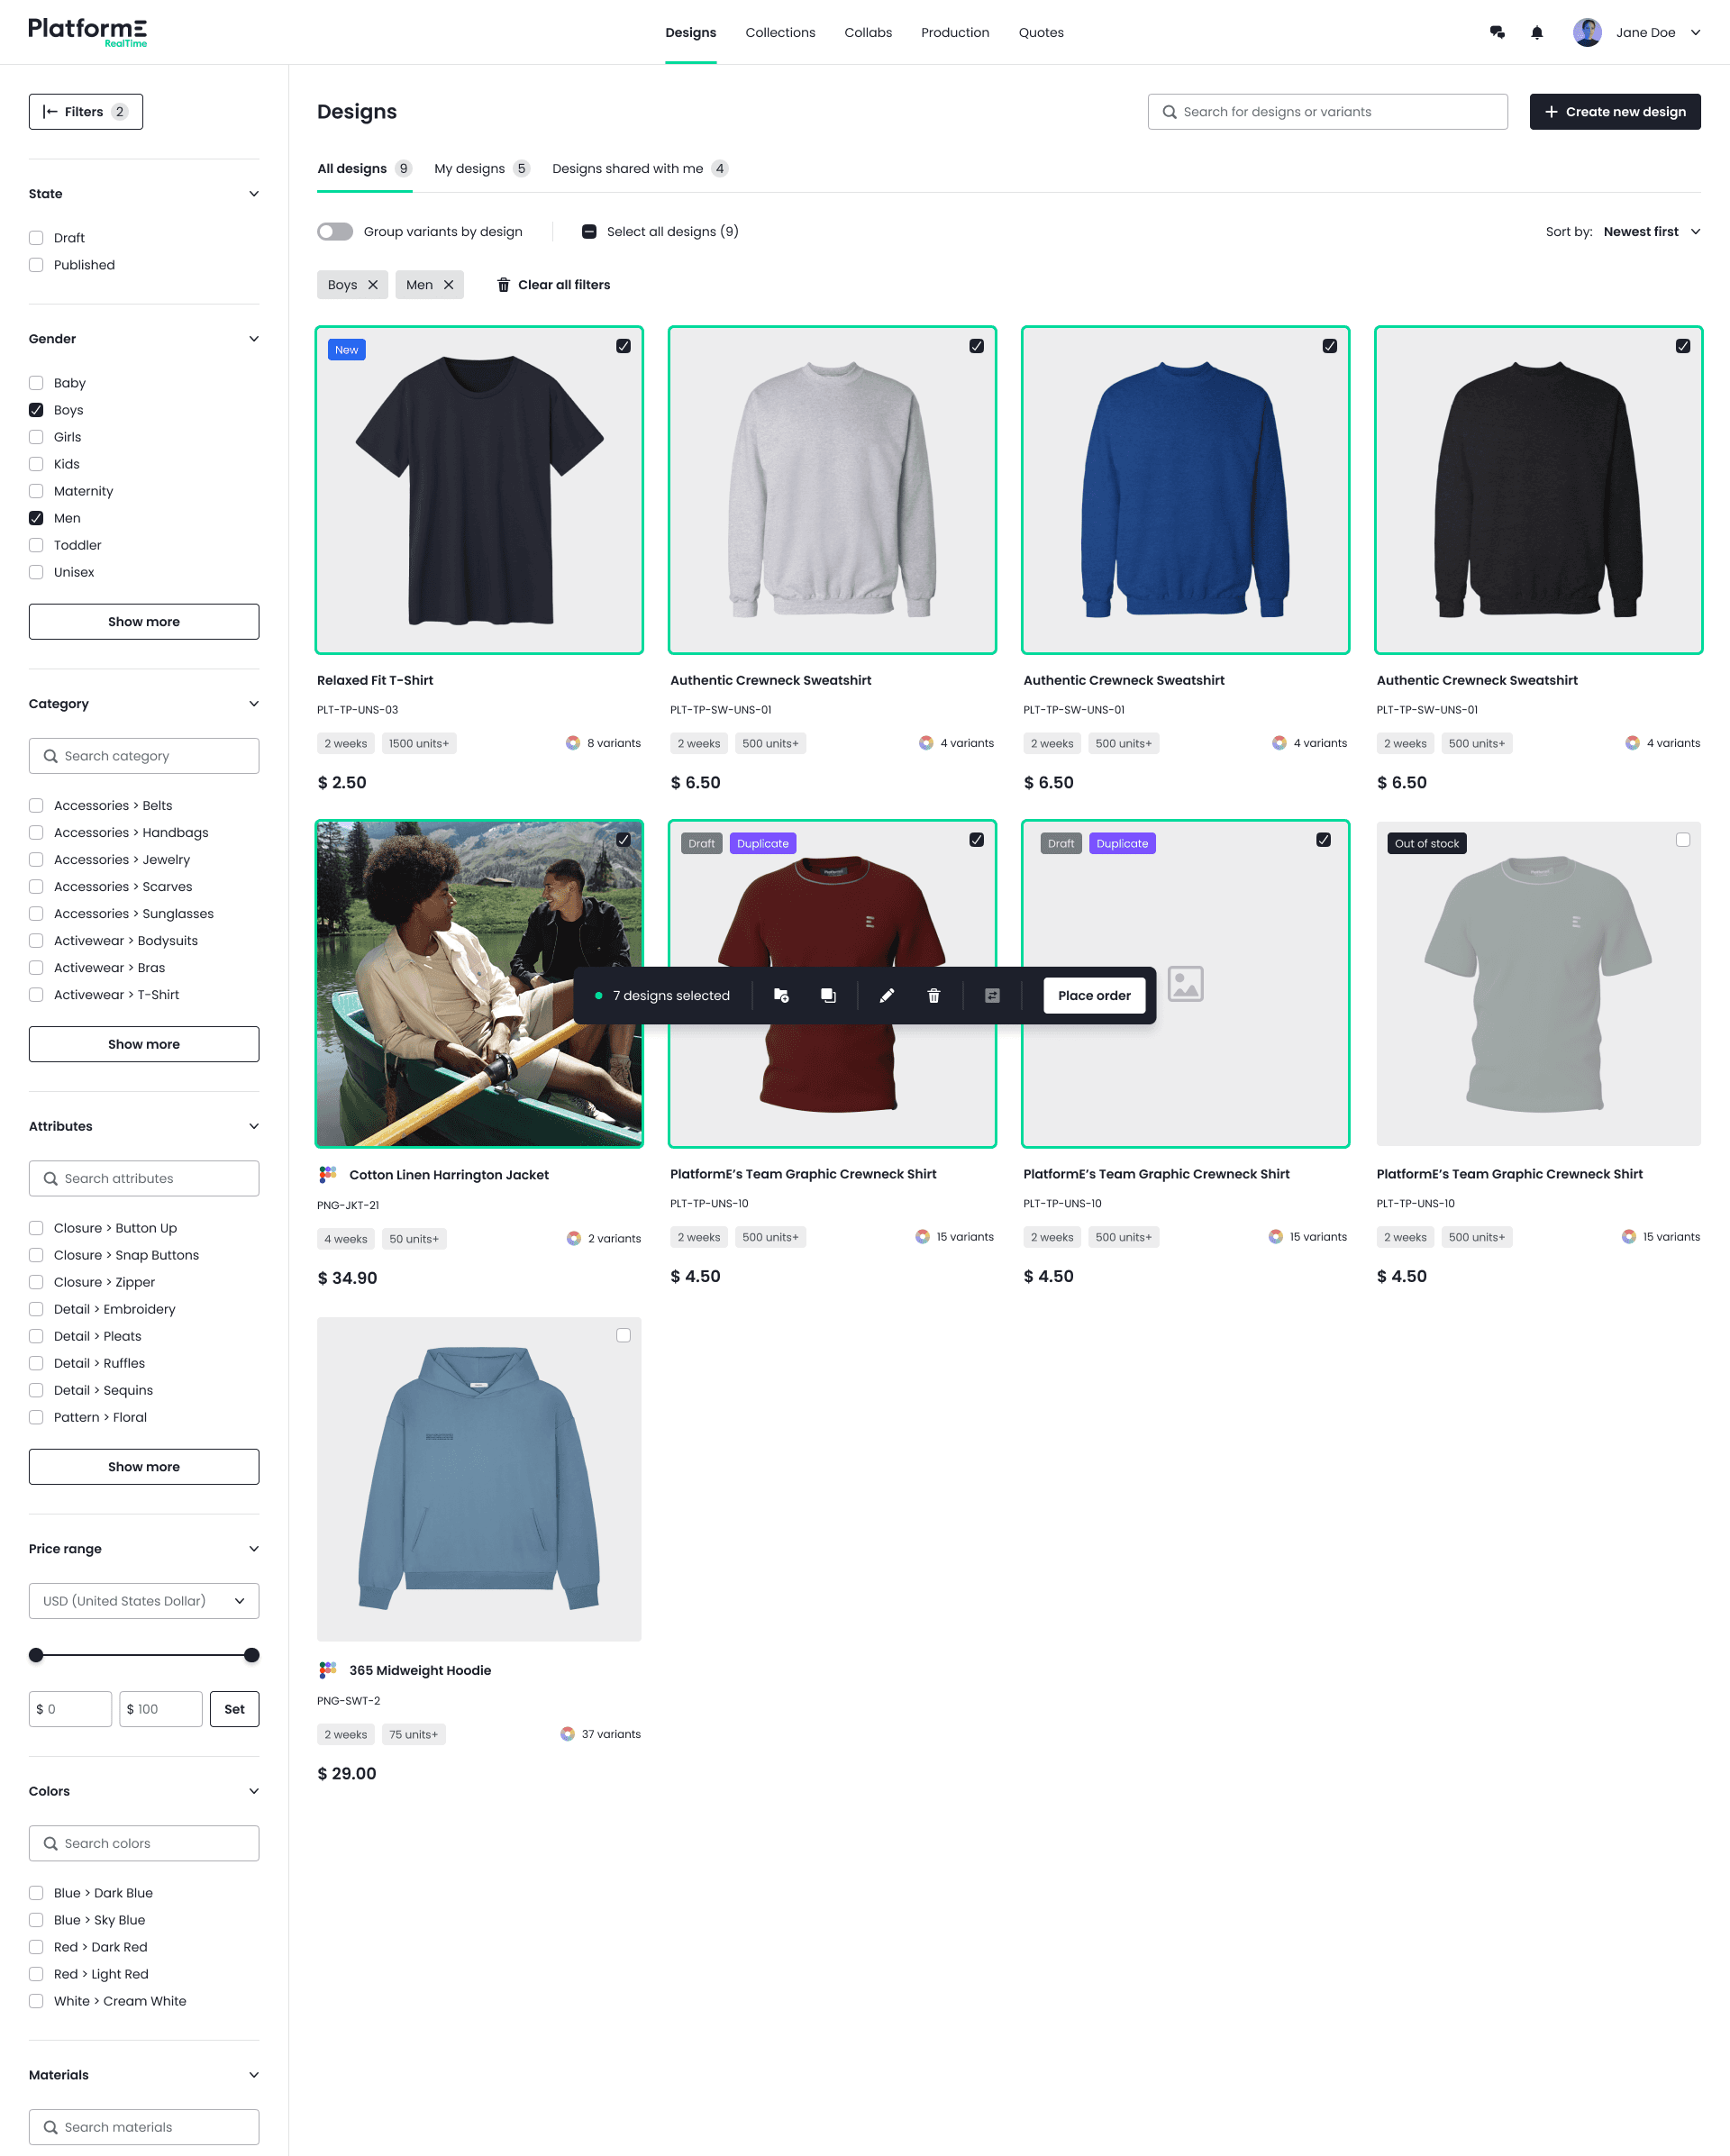
Task: Click Create new design button
Action: click(1614, 112)
